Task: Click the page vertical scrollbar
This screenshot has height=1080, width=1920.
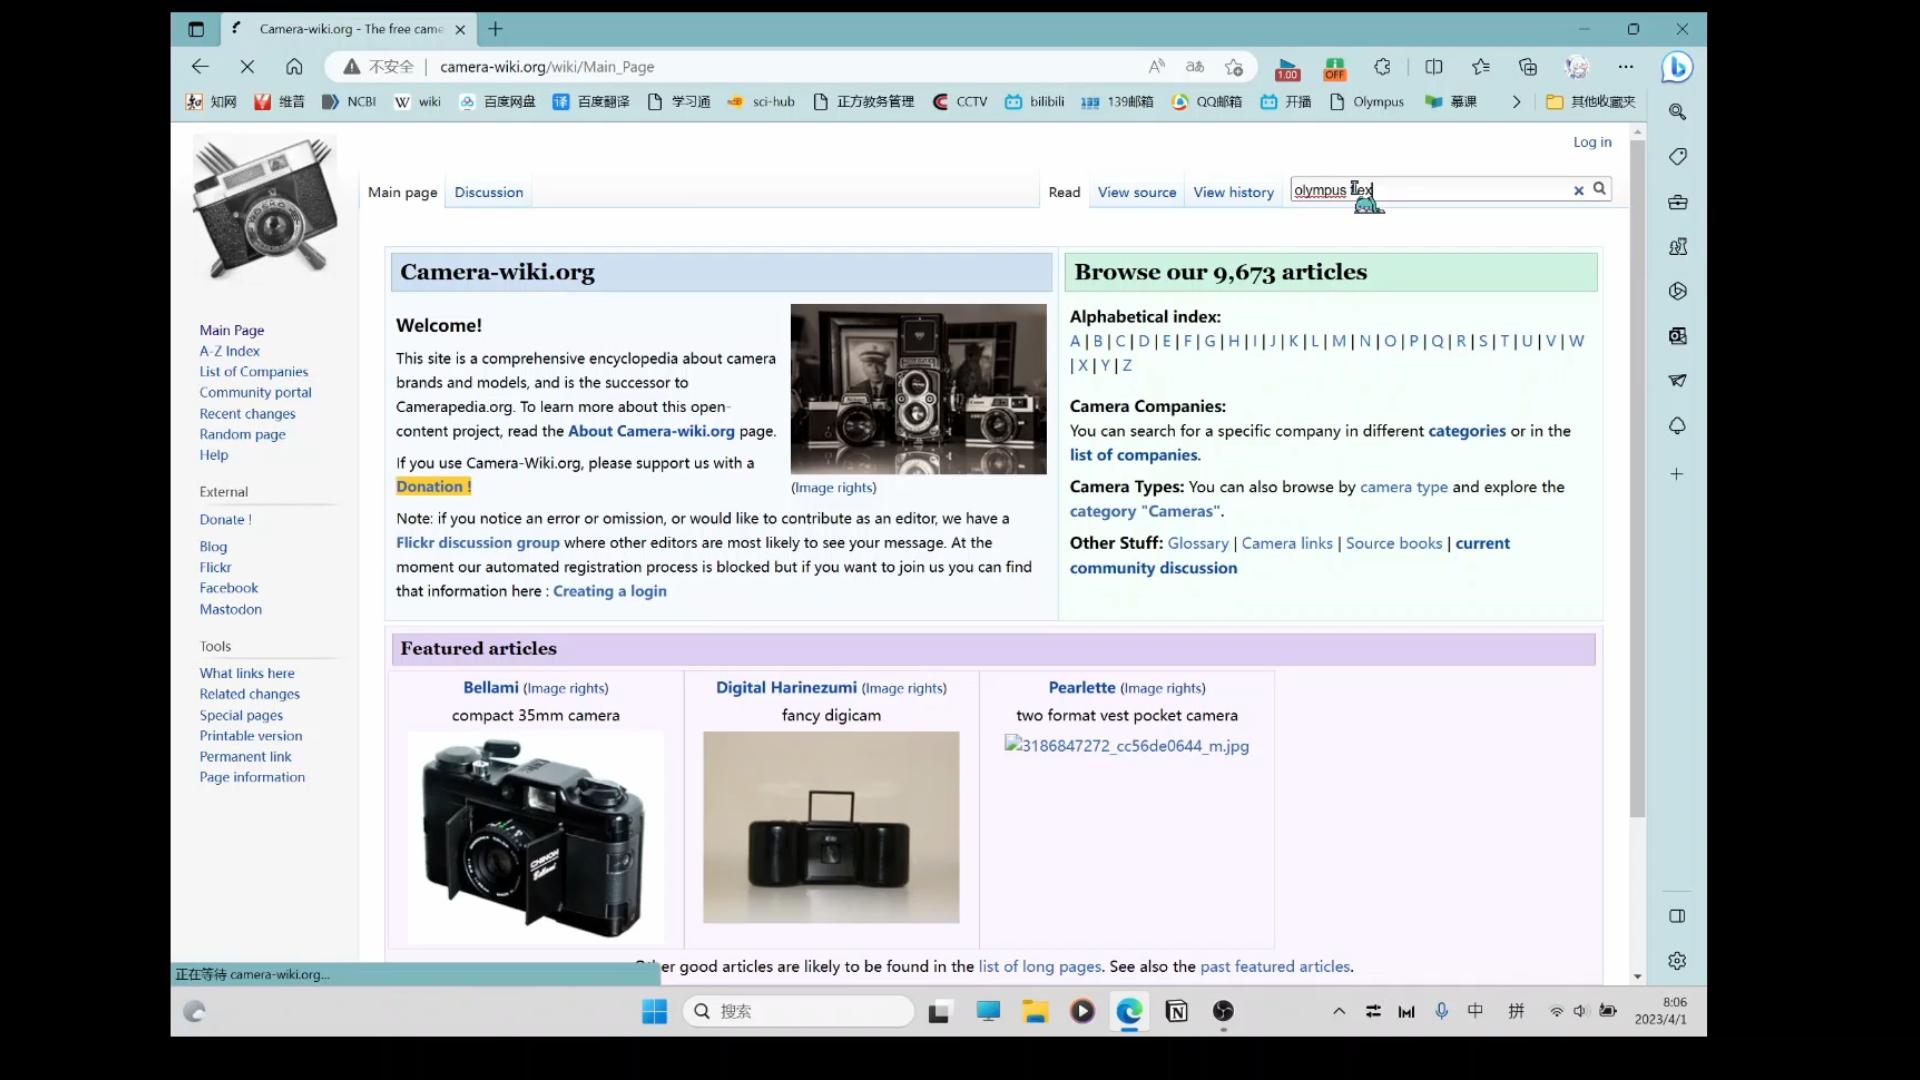Action: (1637, 478)
